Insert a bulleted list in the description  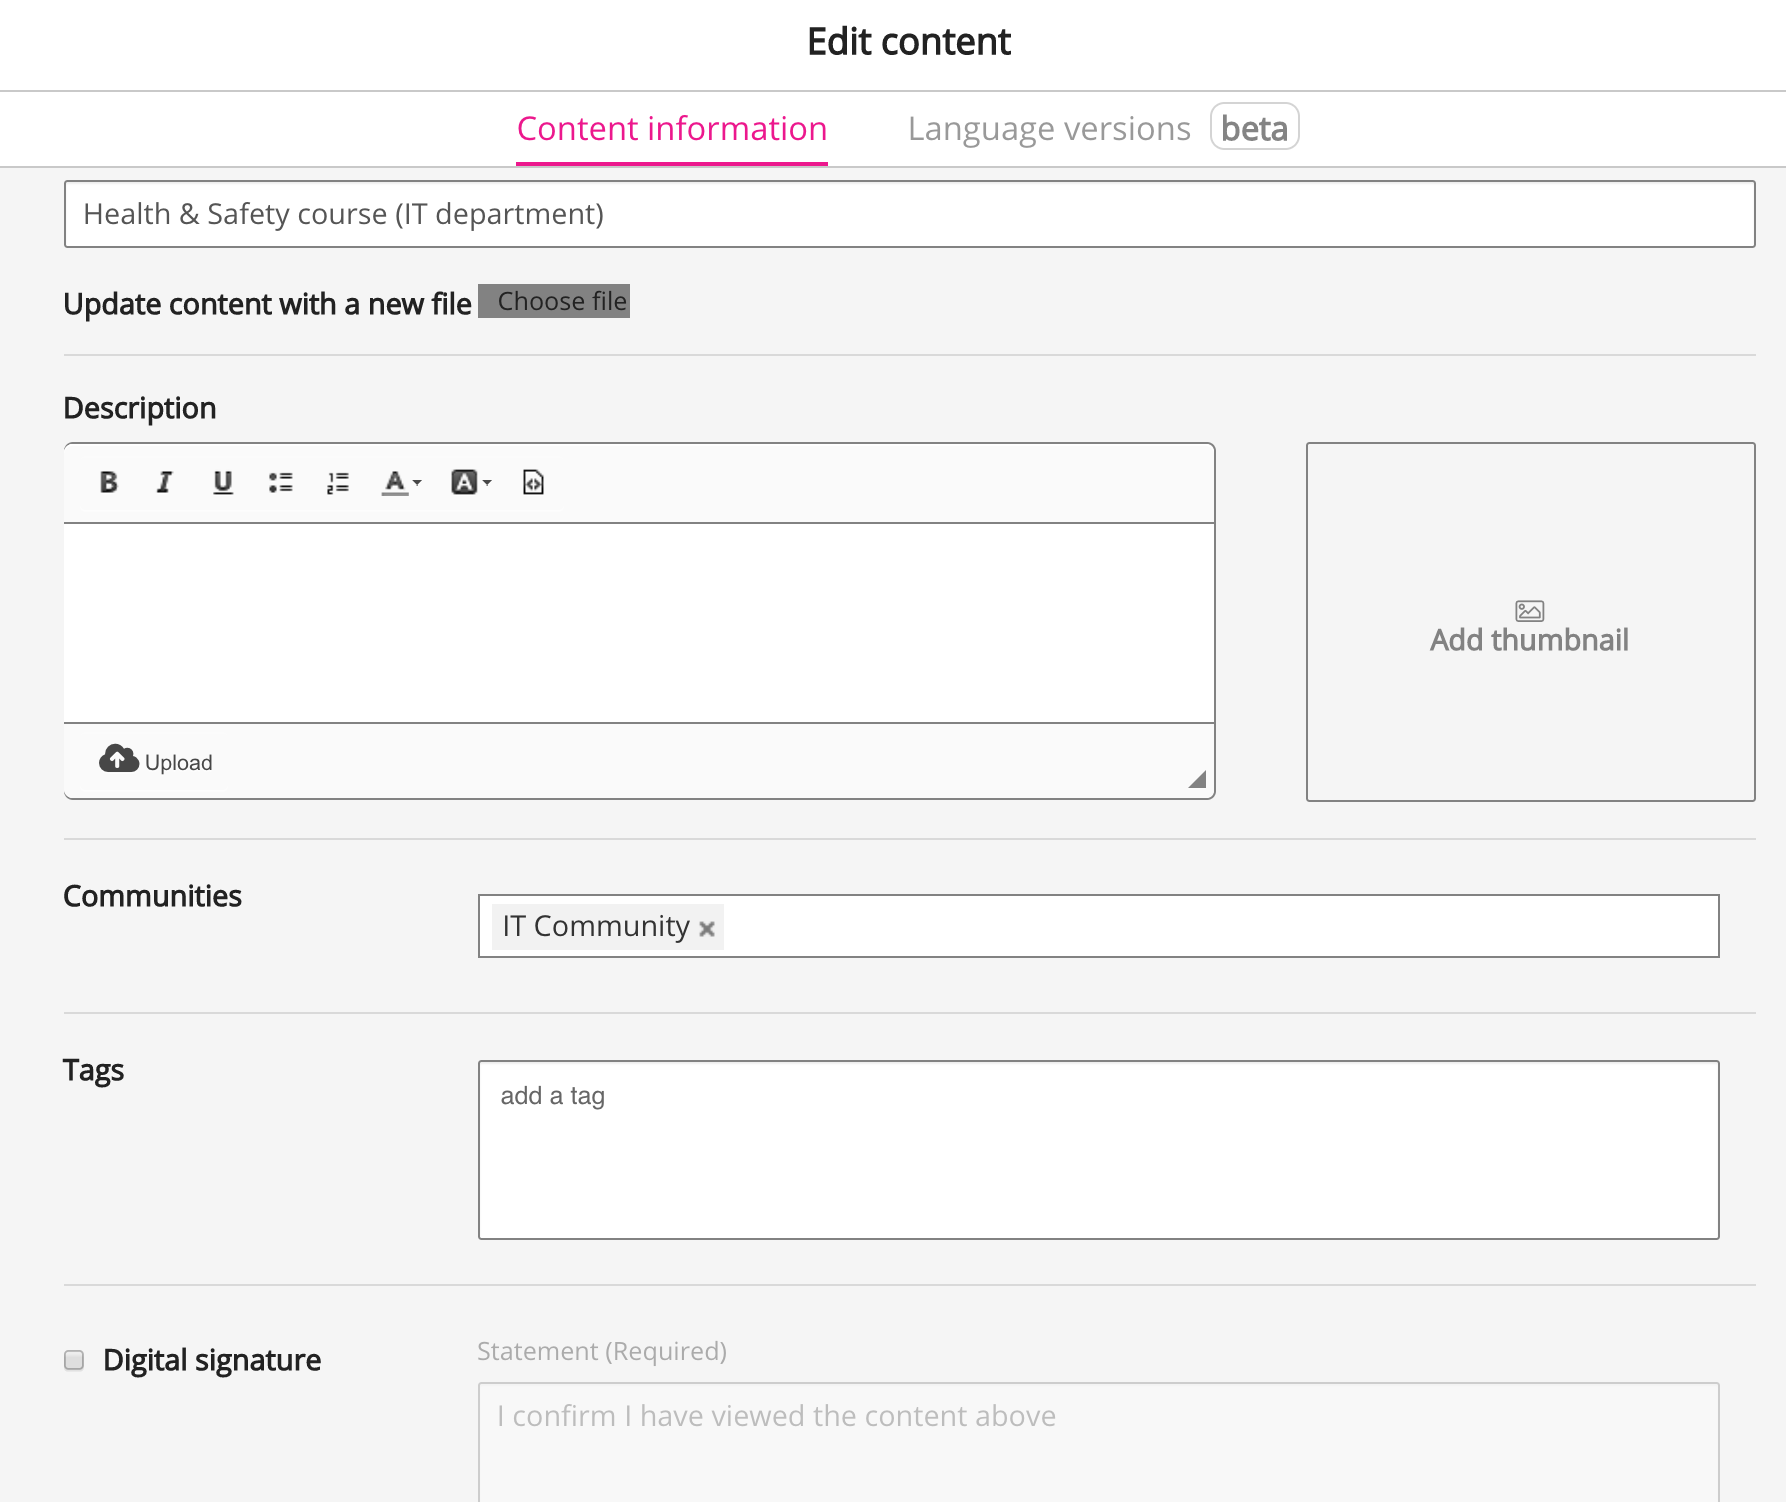click(x=280, y=483)
